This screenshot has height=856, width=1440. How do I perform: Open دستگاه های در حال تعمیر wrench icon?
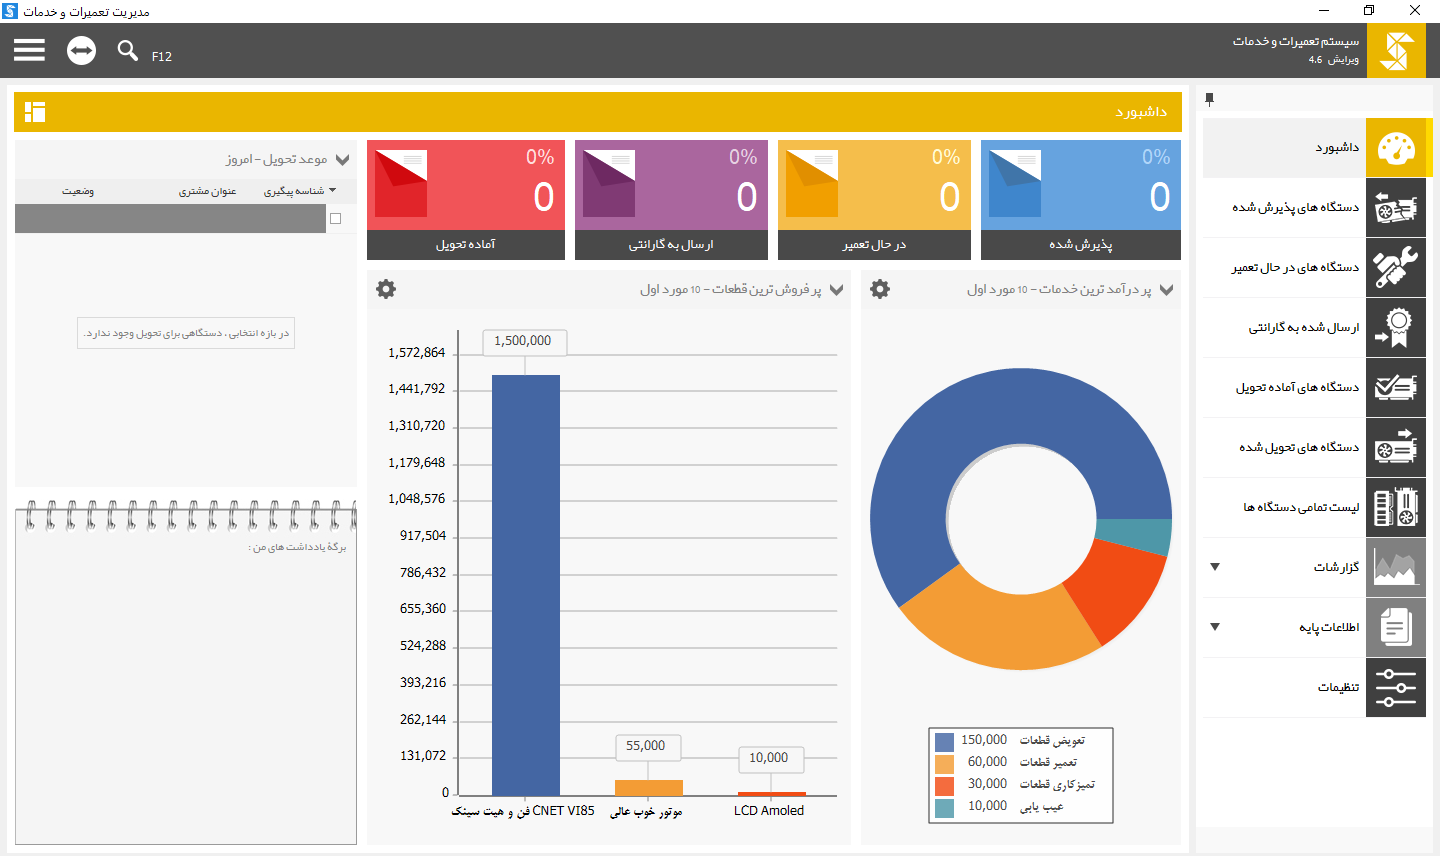pos(1396,267)
